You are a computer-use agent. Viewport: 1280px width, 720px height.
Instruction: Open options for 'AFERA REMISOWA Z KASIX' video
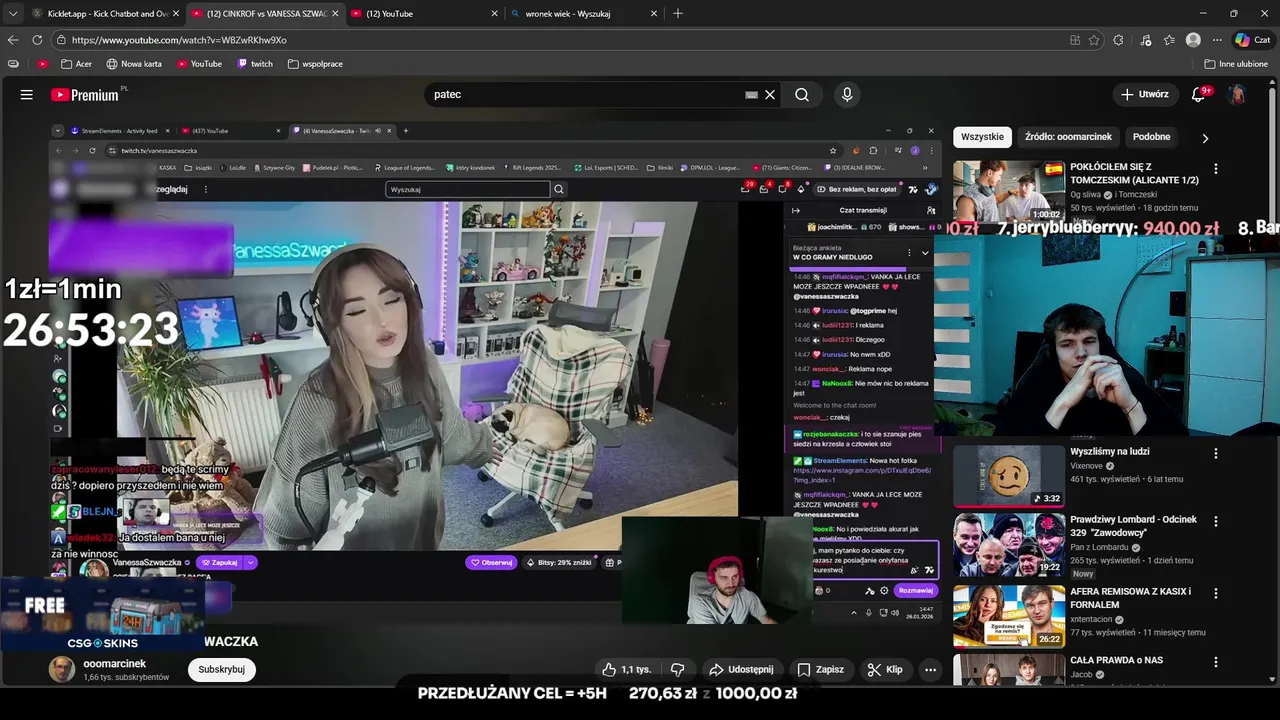(1216, 593)
